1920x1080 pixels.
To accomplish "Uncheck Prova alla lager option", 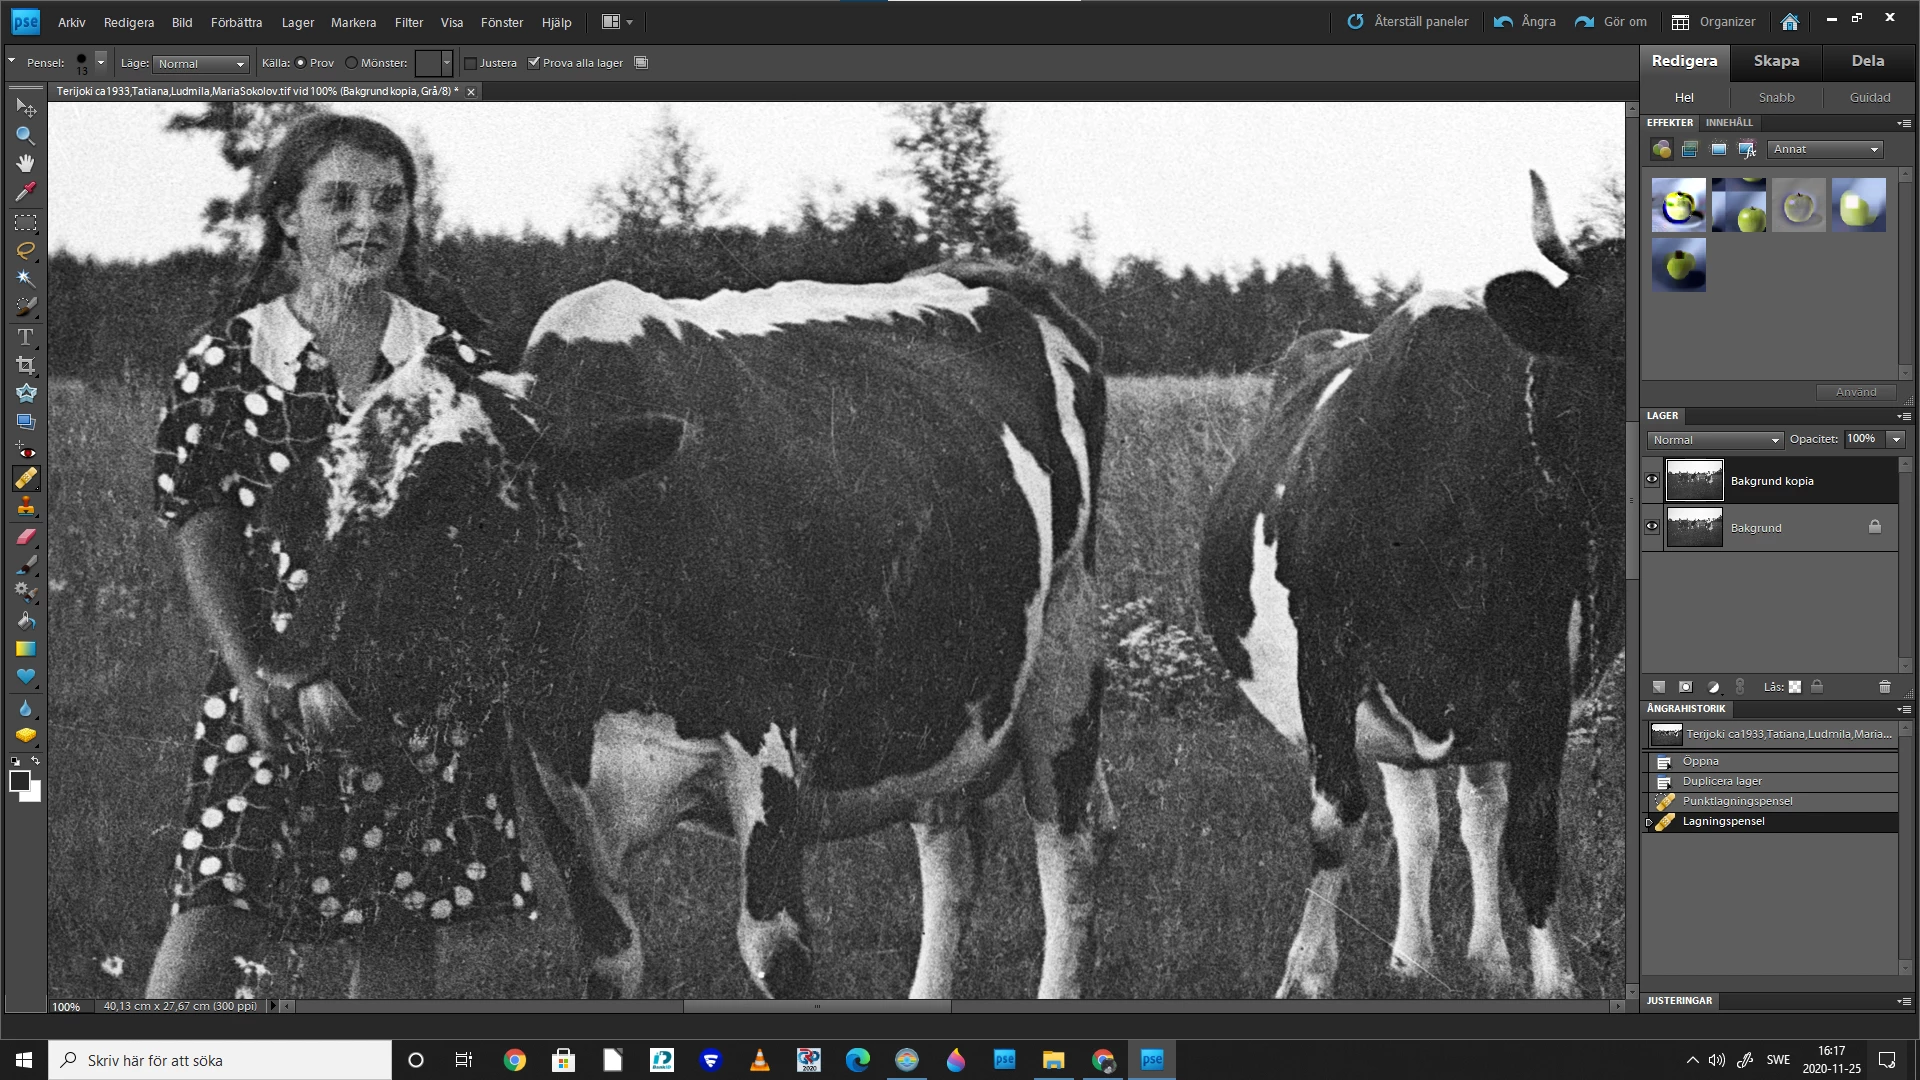I will tap(534, 63).
